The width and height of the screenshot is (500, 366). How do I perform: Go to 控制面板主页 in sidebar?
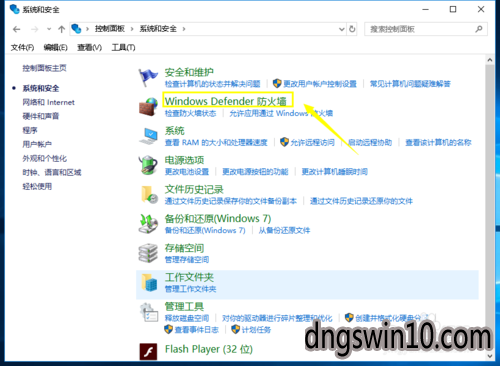pos(44,68)
